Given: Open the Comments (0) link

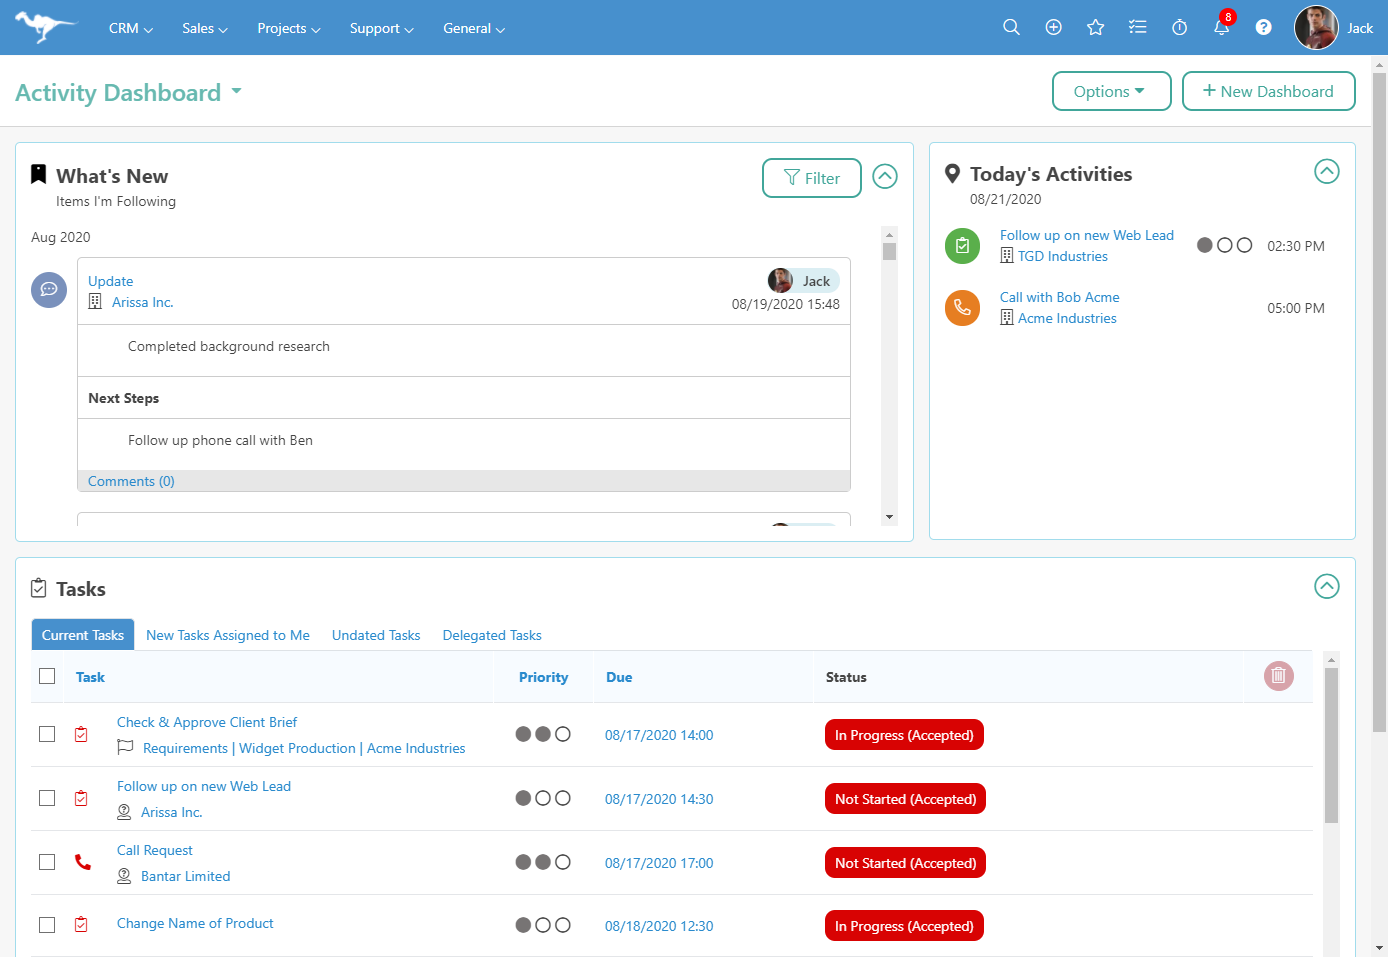Looking at the screenshot, I should (131, 481).
